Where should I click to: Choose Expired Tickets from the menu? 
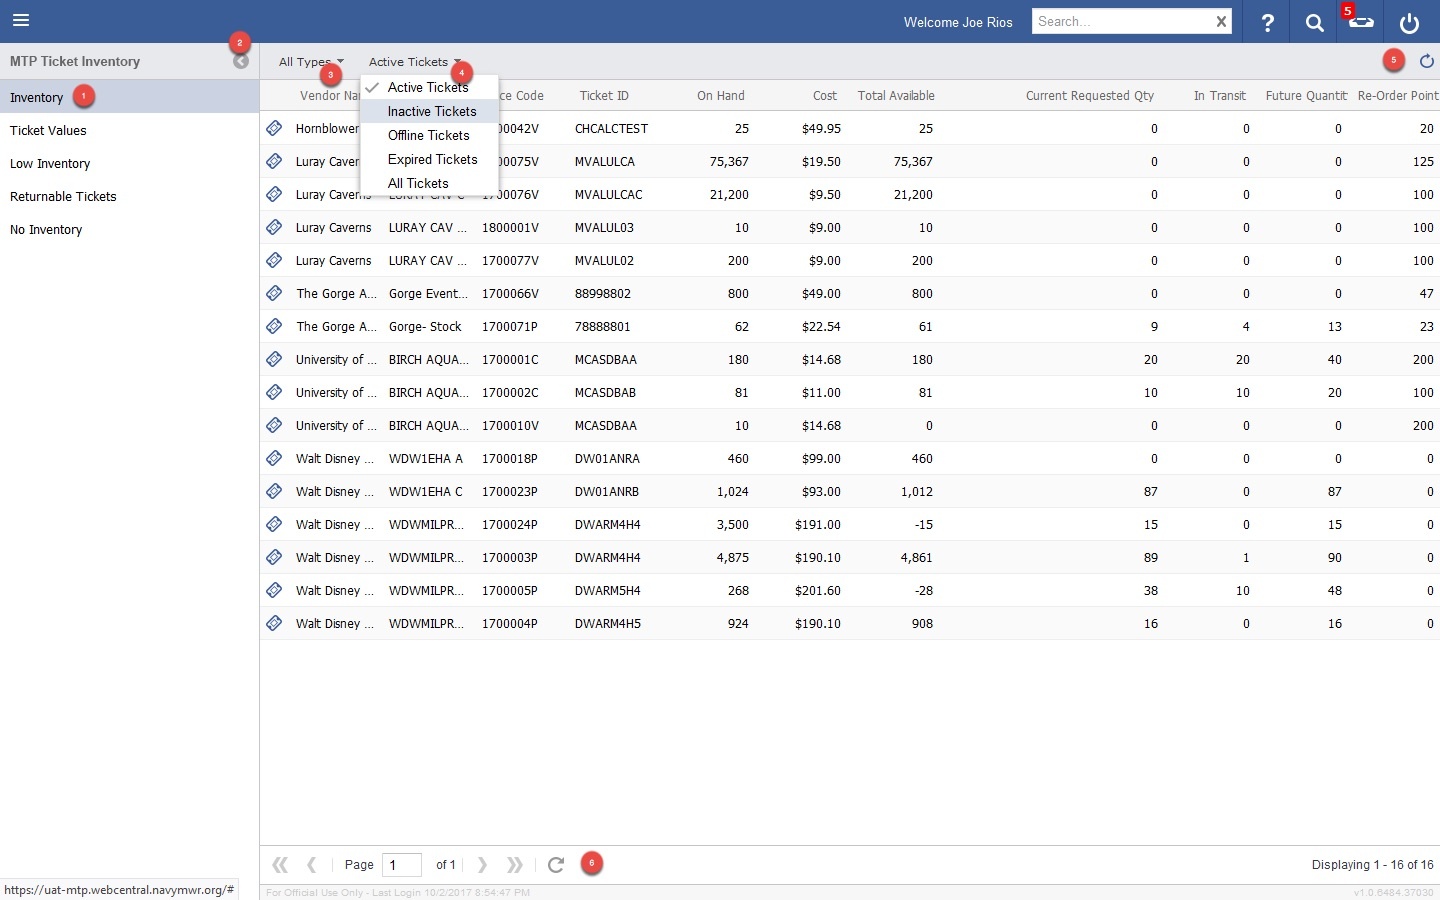[432, 160]
